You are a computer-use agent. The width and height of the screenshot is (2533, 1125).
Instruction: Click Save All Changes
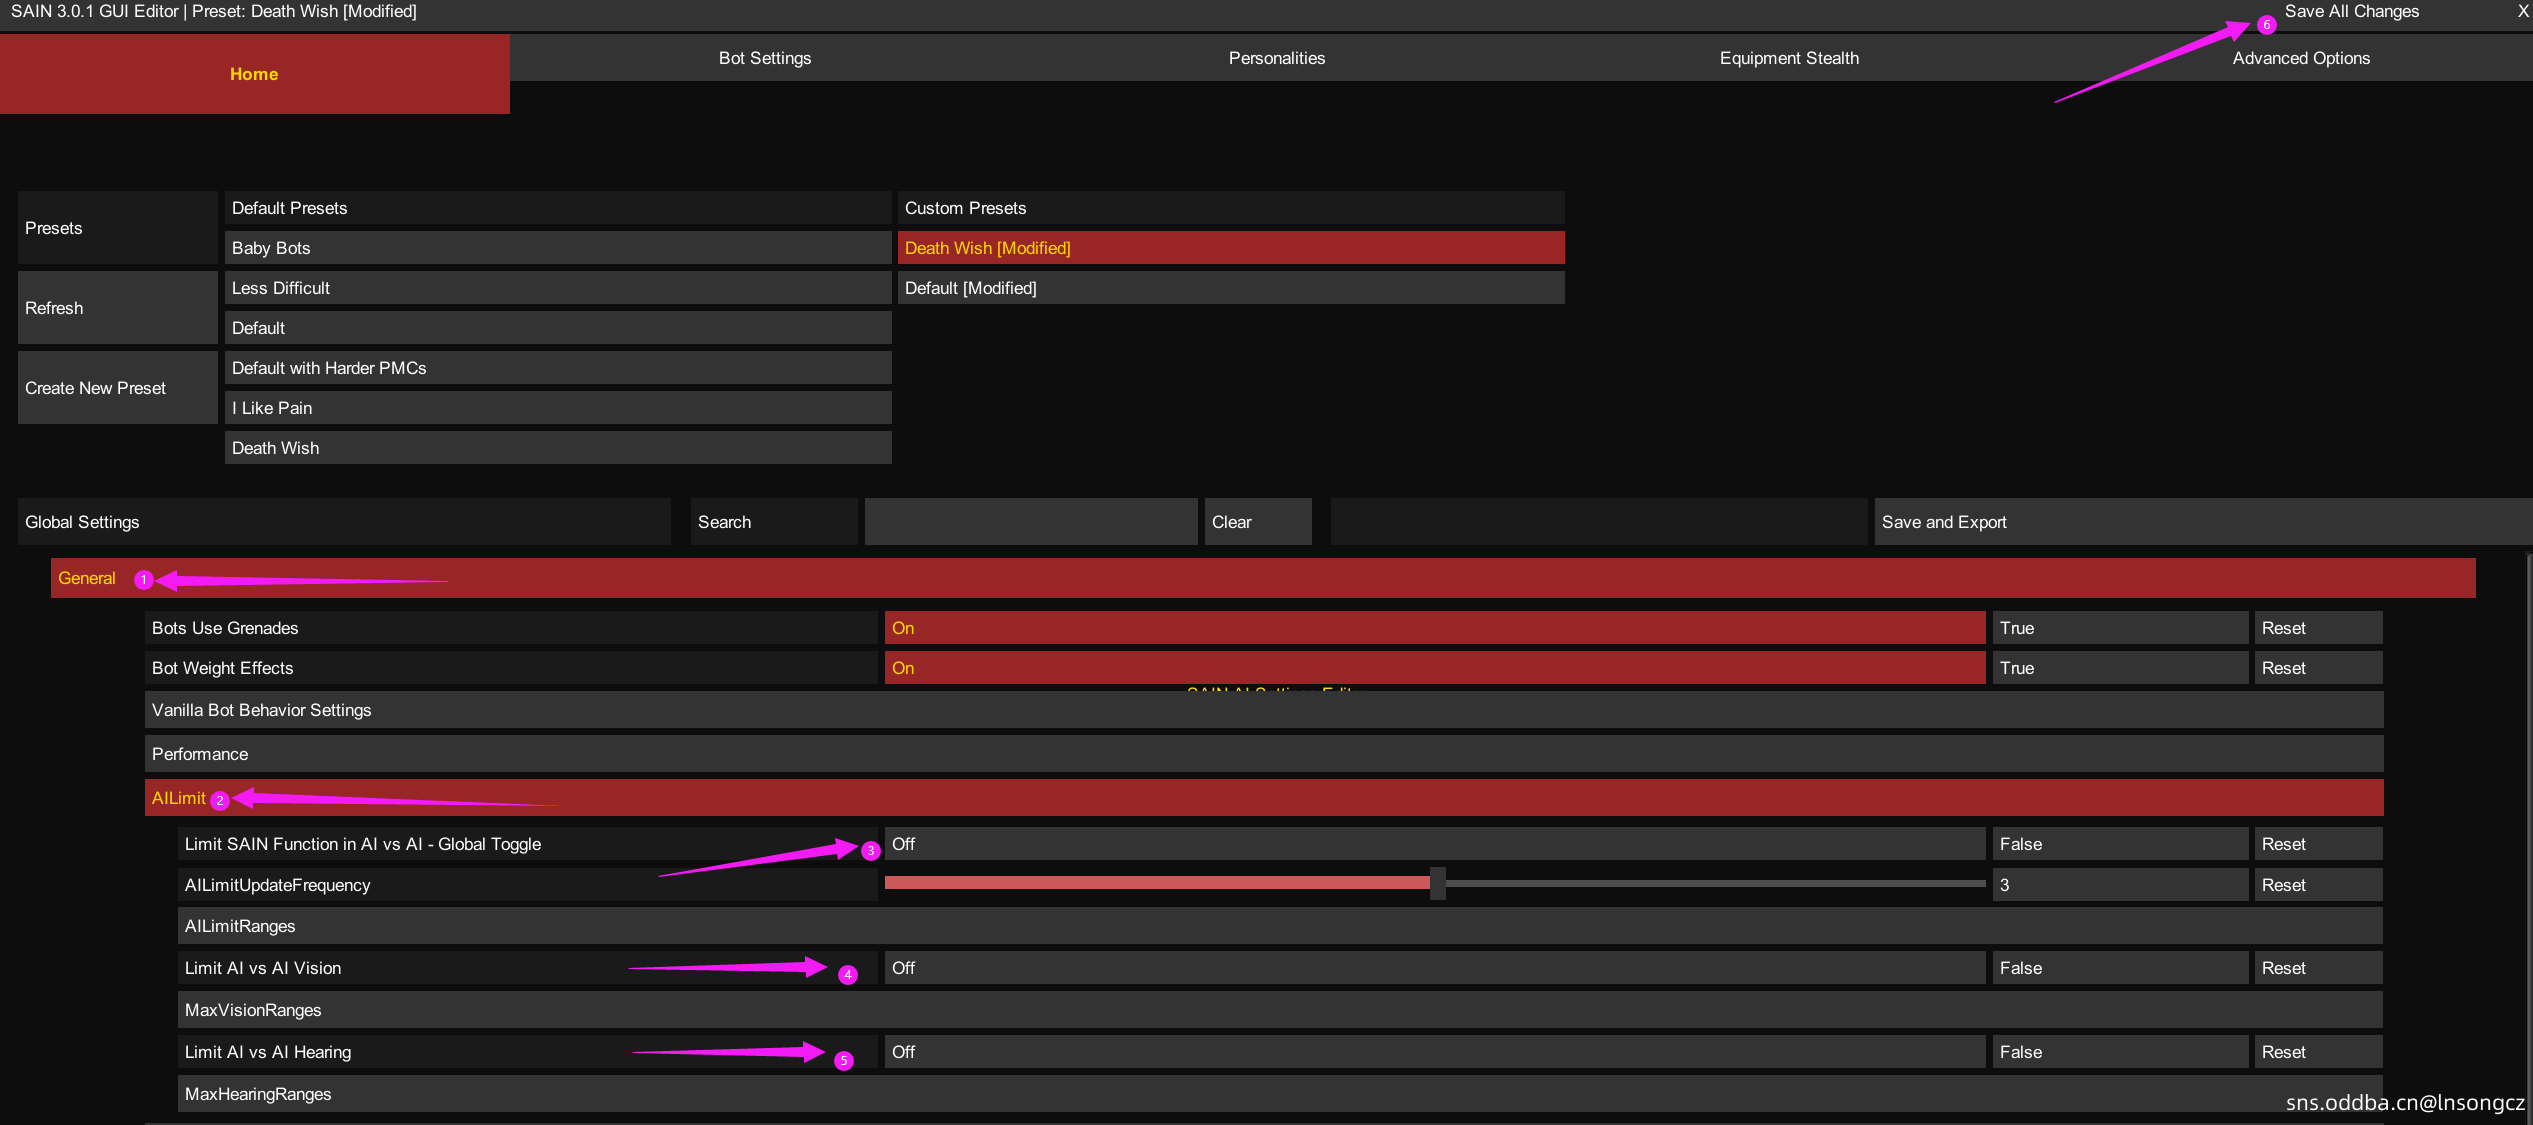click(x=2351, y=12)
